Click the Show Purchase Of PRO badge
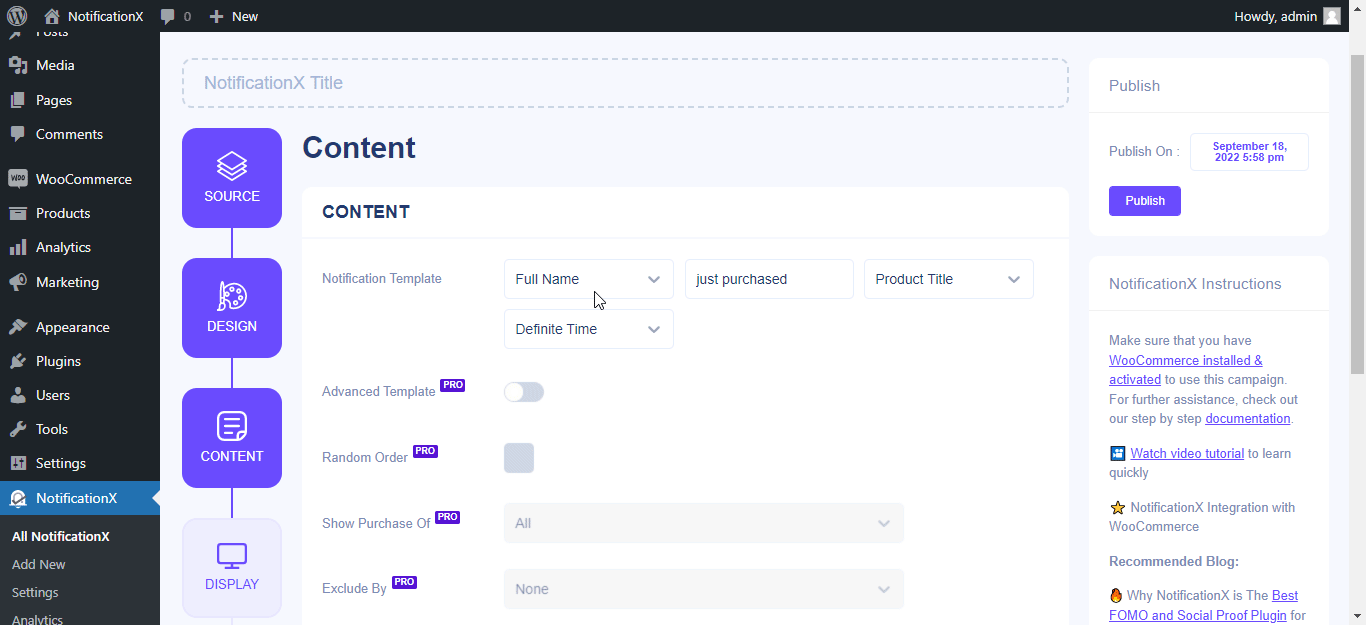 coord(447,517)
